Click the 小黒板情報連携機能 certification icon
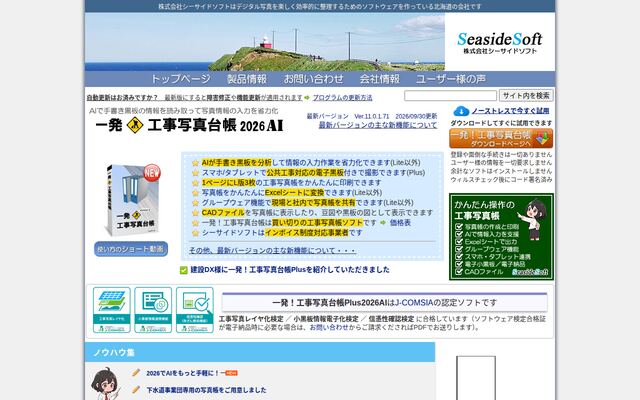The width and height of the screenshot is (640, 400). click(153, 310)
